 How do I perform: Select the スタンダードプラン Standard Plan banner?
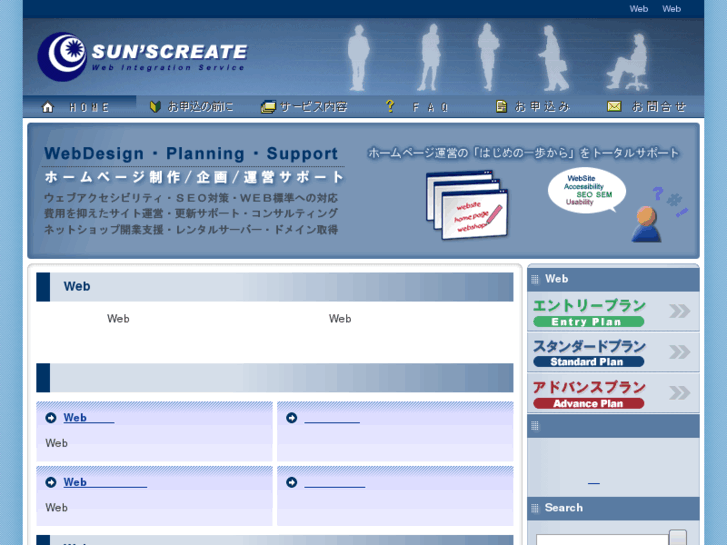(x=613, y=353)
